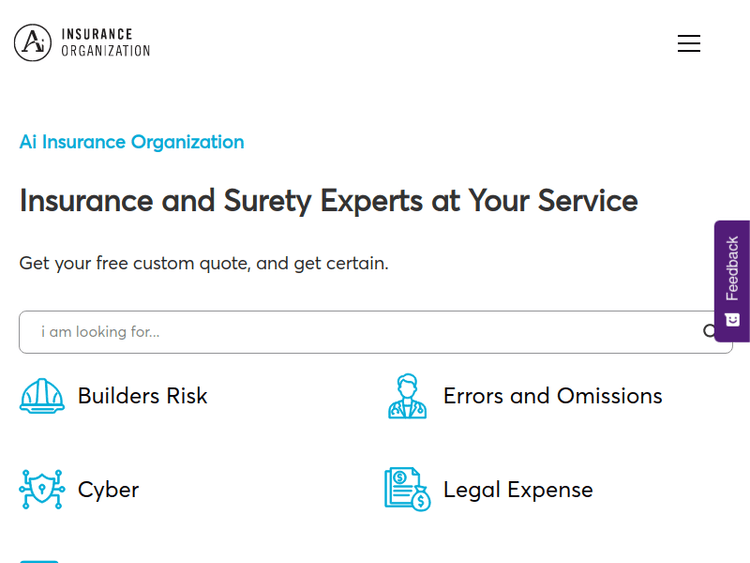The width and height of the screenshot is (750, 563).
Task: Click the Errors and Omissions person icon
Action: coord(407,396)
